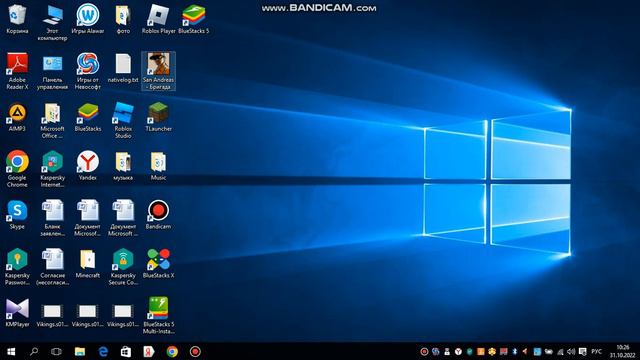
Task: Select the KMPlayer shortcut
Action: (17, 313)
